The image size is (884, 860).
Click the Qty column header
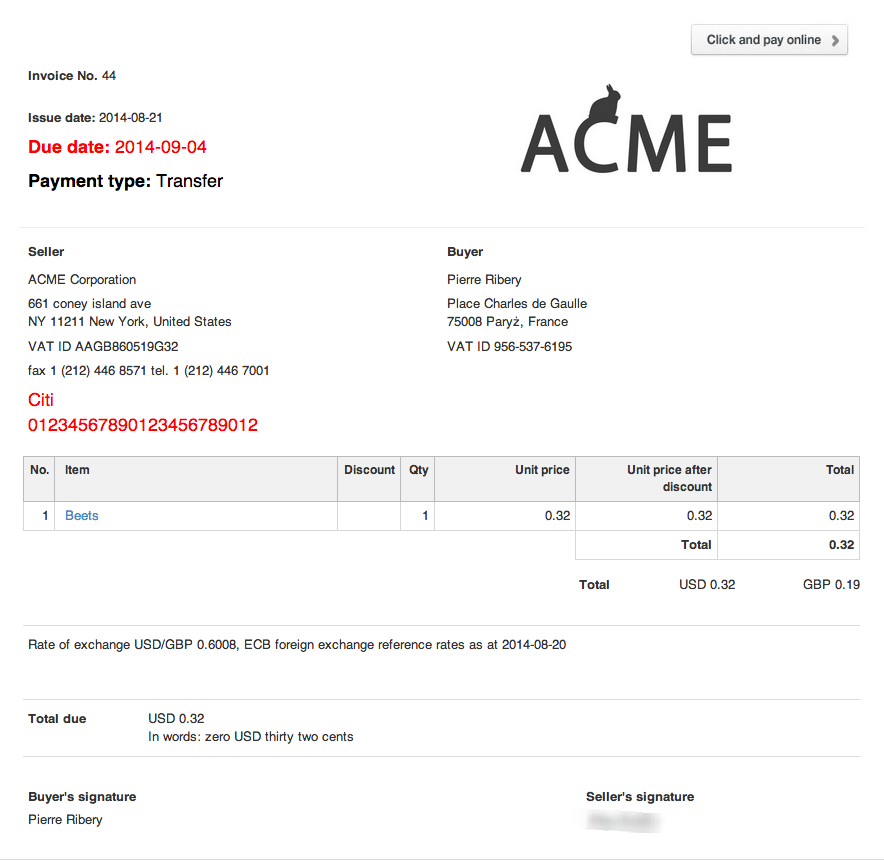click(x=418, y=470)
